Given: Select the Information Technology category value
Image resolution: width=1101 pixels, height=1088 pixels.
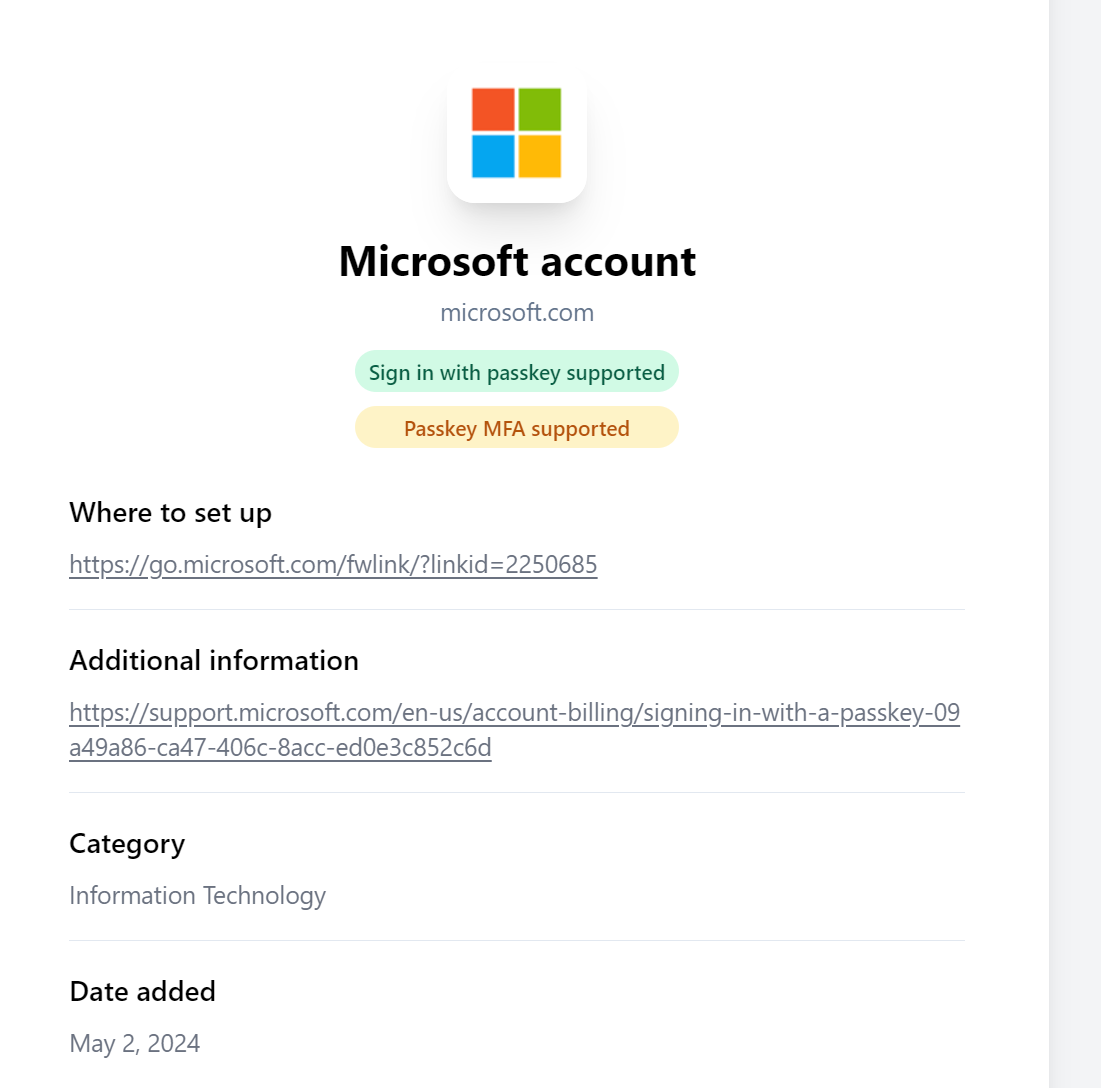Looking at the screenshot, I should click(x=197, y=895).
